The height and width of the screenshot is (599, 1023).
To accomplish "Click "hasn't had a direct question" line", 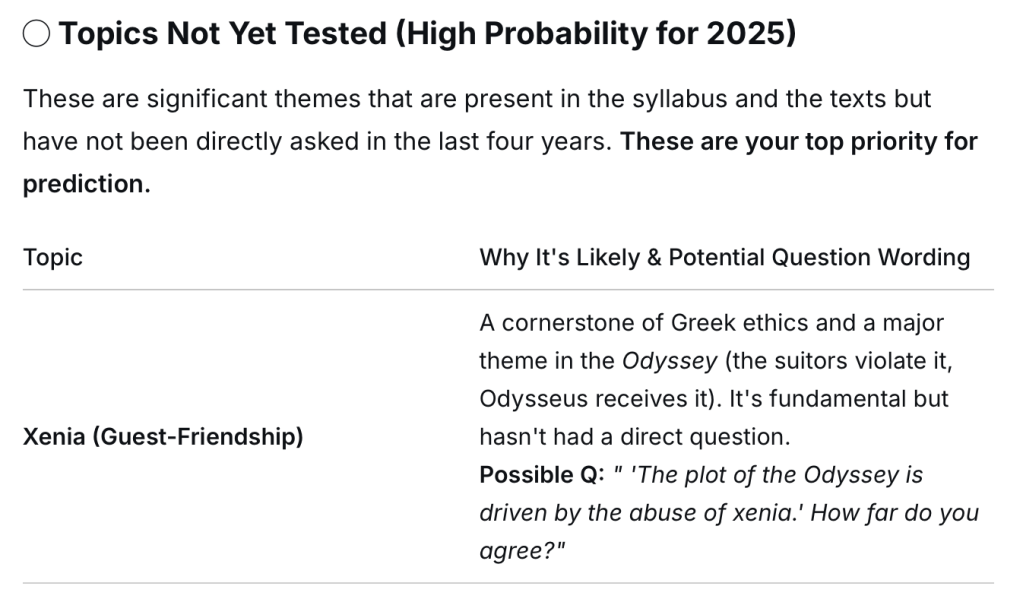I will 635,437.
